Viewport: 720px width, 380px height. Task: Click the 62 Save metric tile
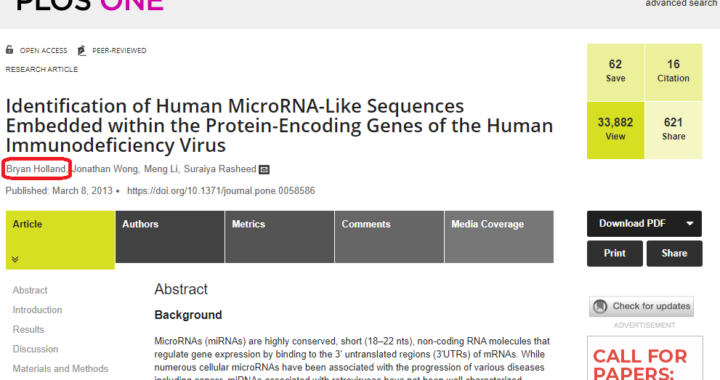[615, 72]
